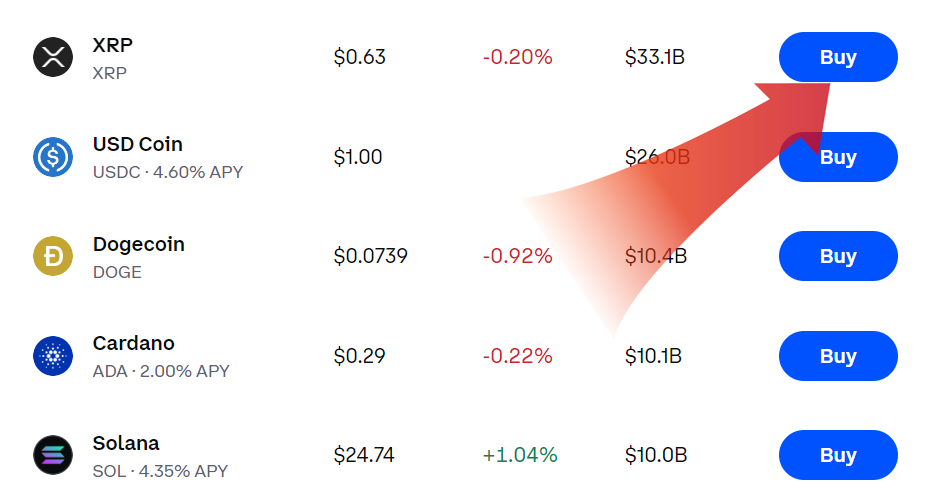Screen dimensions: 933x500
Task: Select the $33.1B XRP market cap
Action: click(x=655, y=58)
